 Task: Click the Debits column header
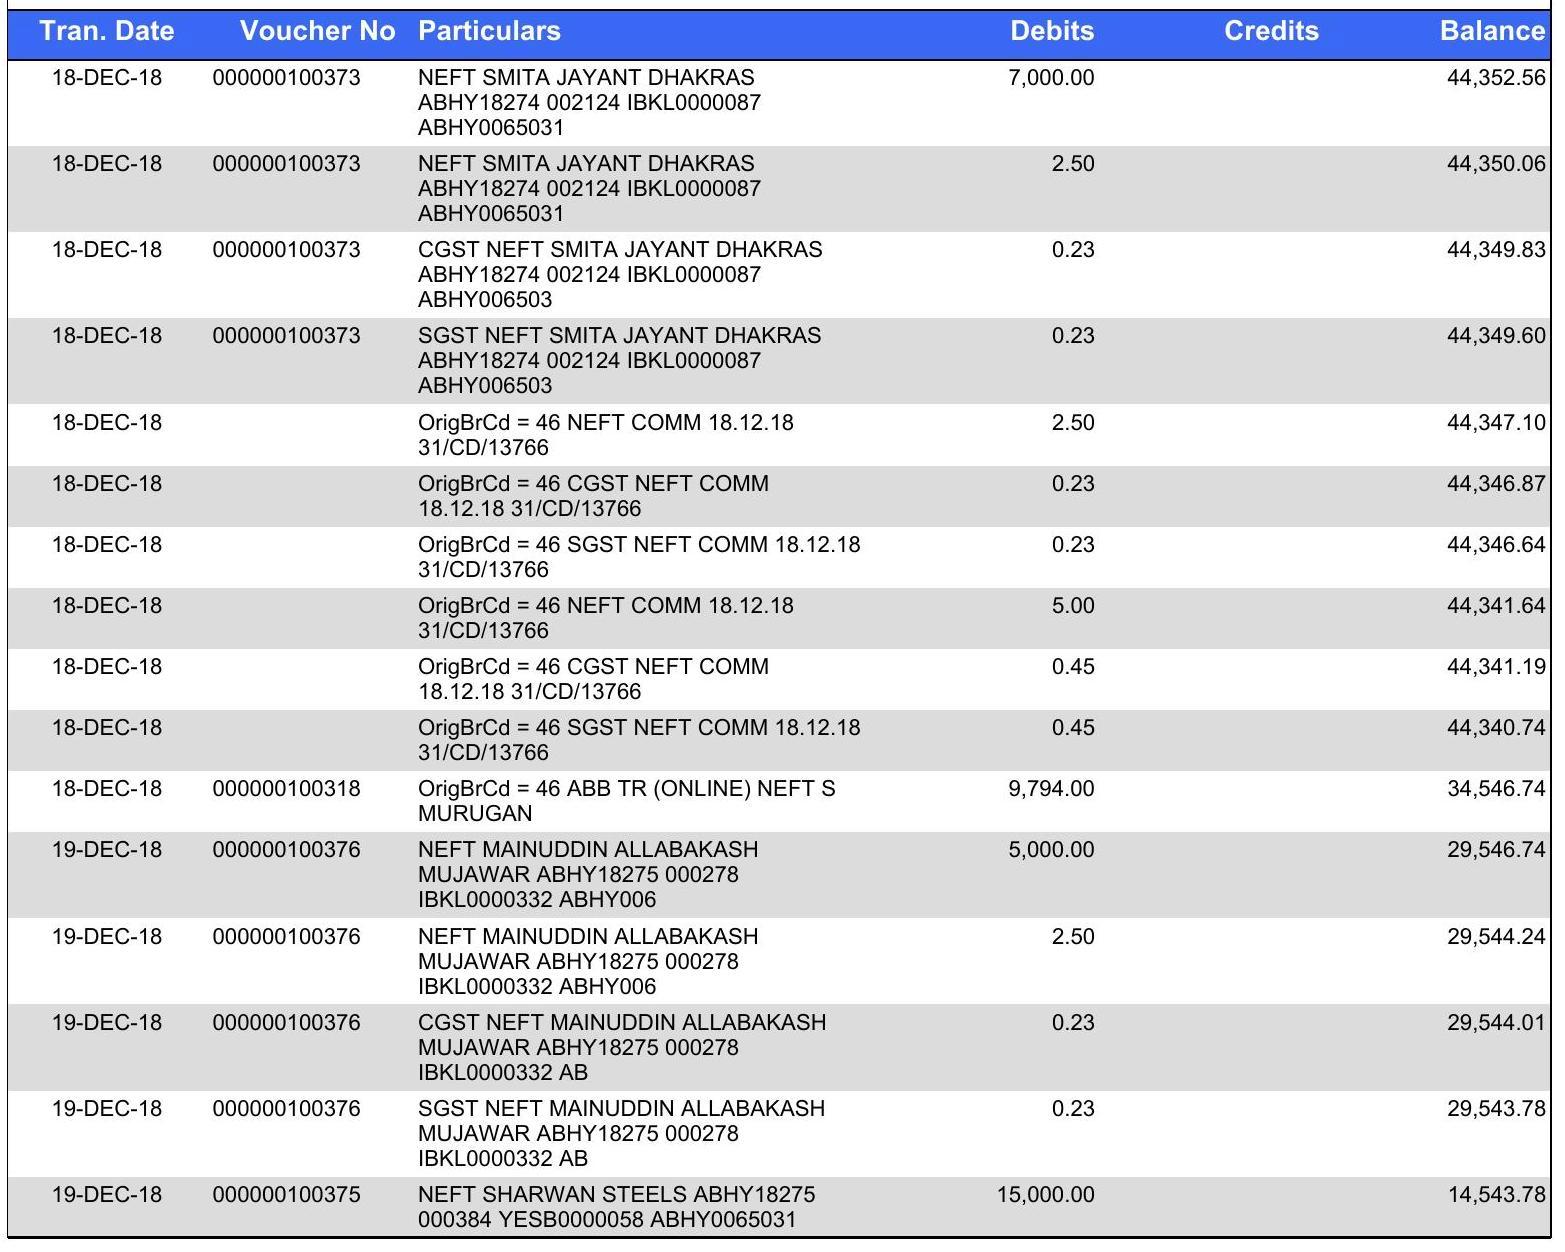(x=1052, y=32)
